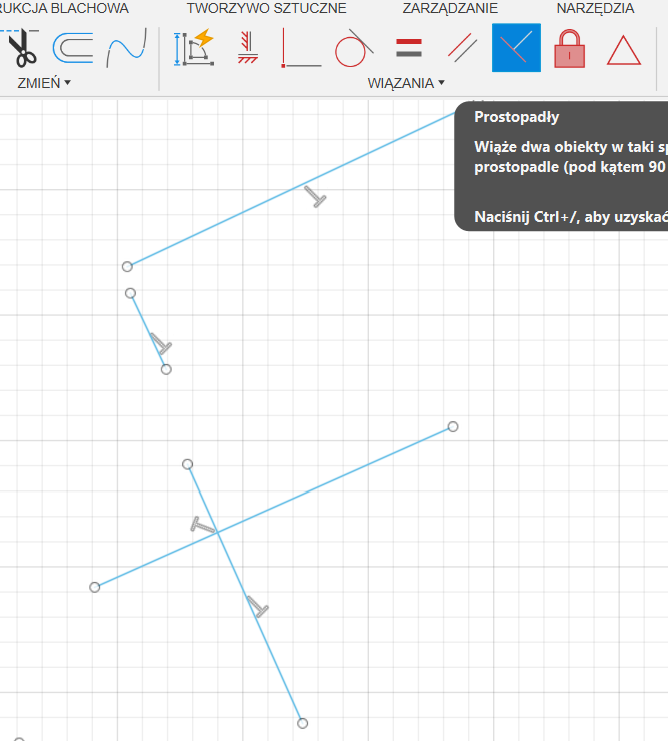Select the Equal constraint icon

tap(408, 47)
